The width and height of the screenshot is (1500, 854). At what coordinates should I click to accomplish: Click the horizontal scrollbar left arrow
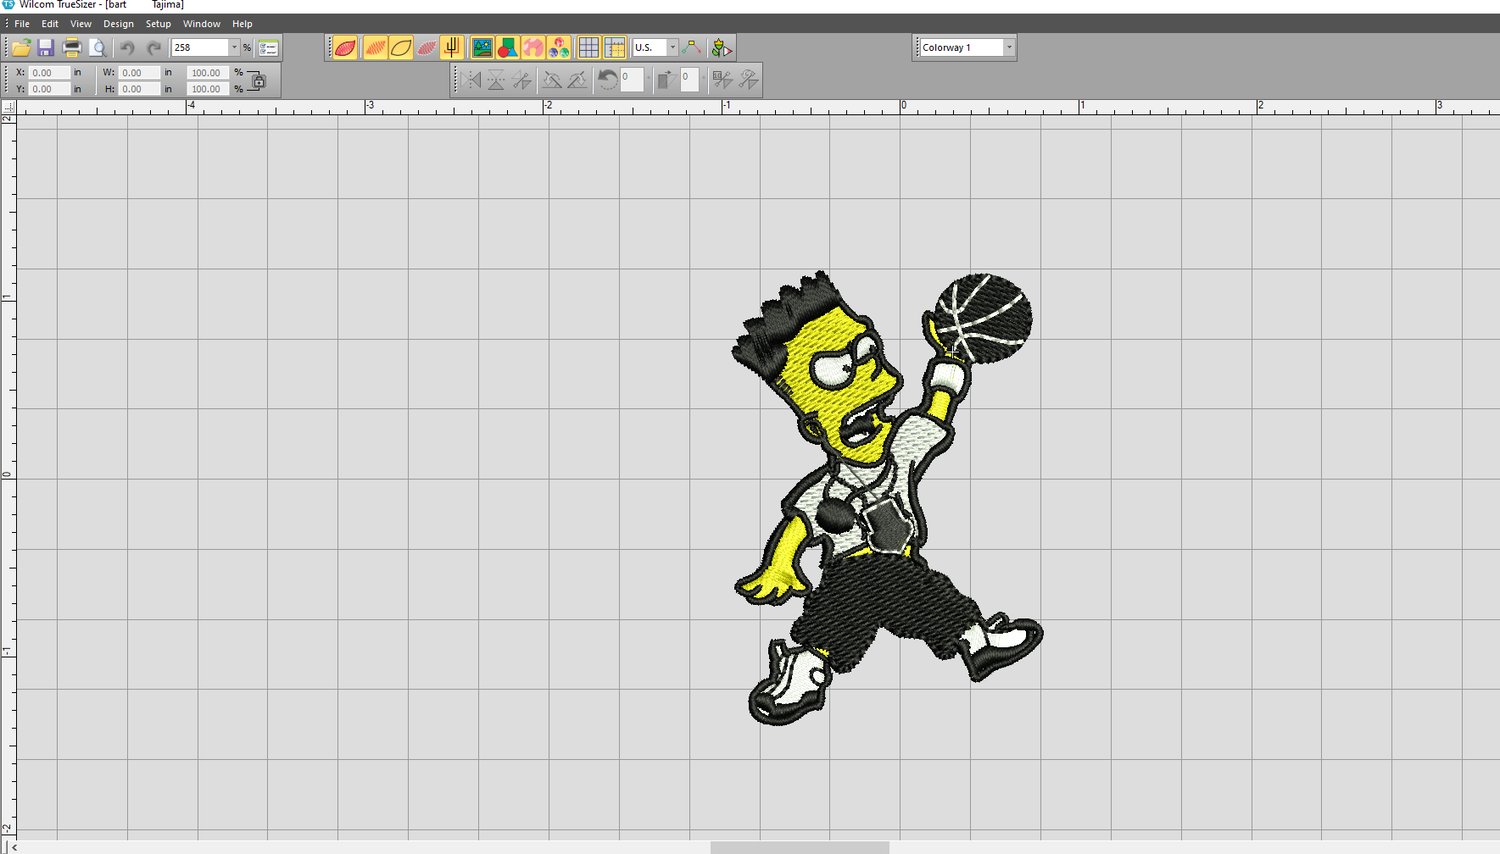click(13, 847)
